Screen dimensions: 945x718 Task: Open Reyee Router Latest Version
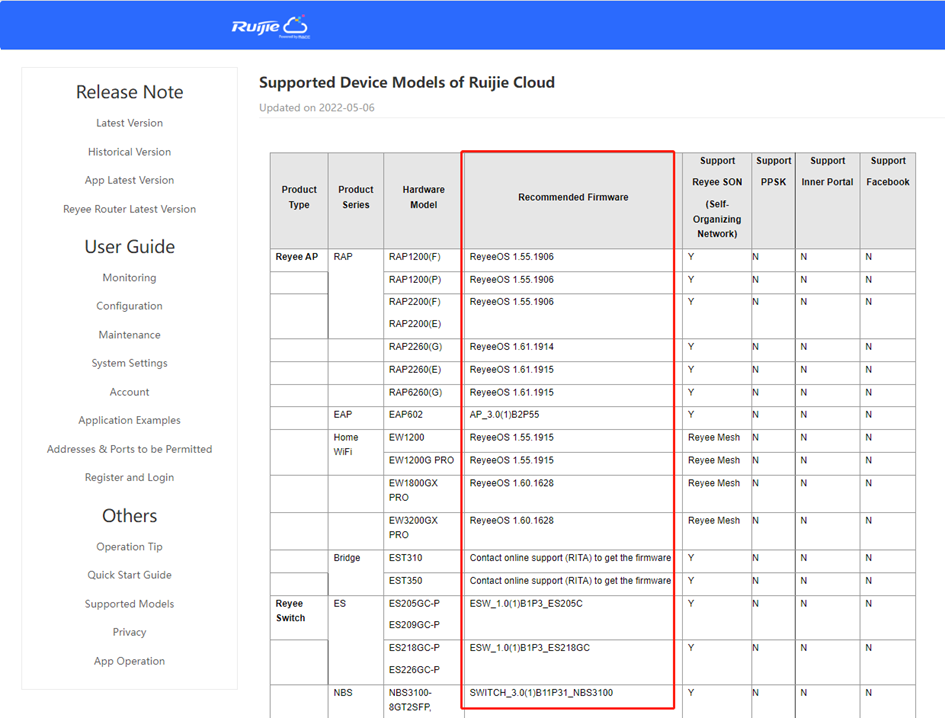[130, 209]
